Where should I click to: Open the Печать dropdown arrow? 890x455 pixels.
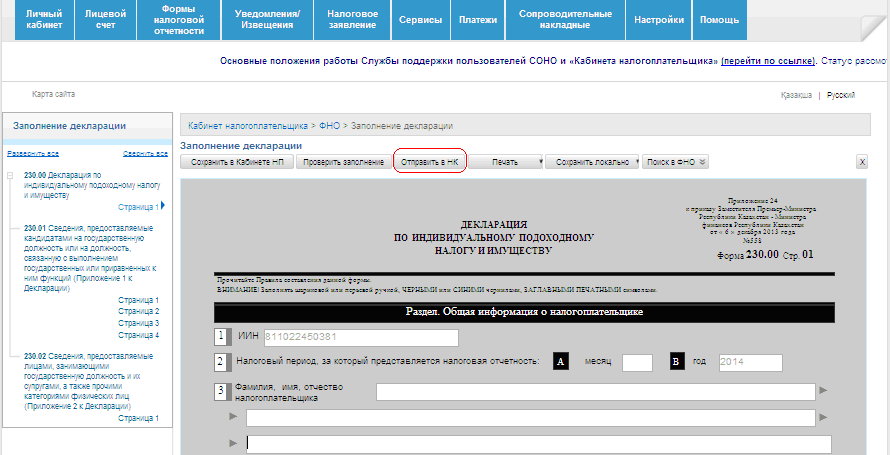541,162
